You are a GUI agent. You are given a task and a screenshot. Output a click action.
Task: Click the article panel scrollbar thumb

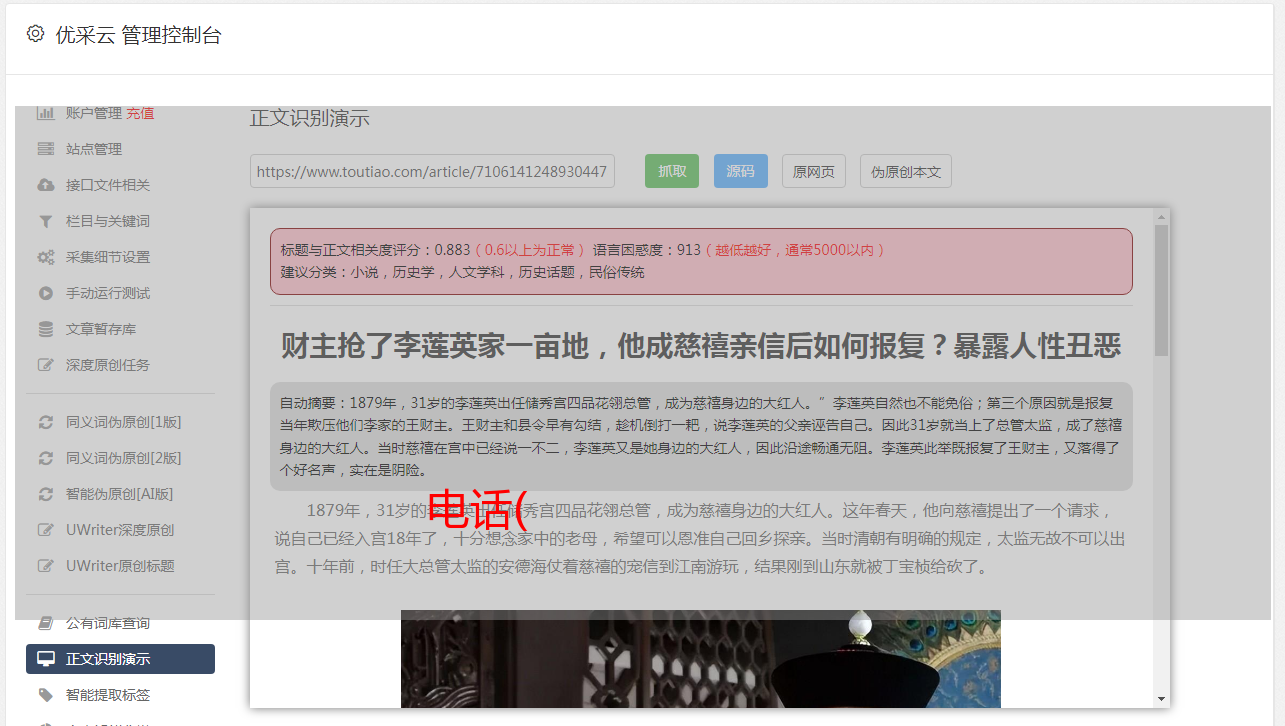pos(1161,290)
